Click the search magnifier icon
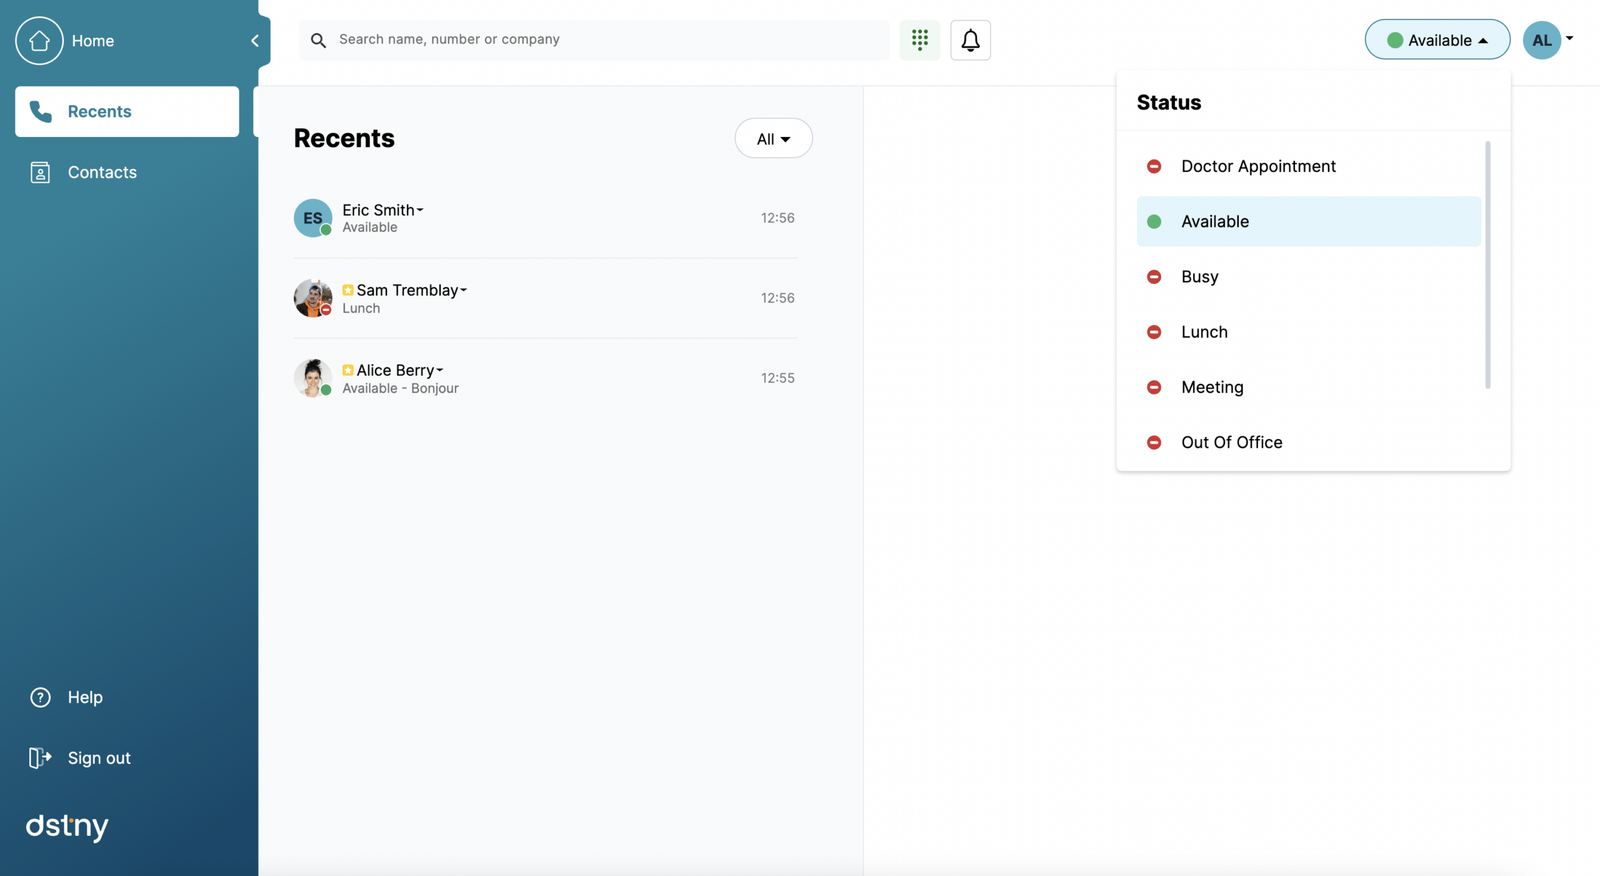Viewport: 1600px width, 876px height. 318,40
